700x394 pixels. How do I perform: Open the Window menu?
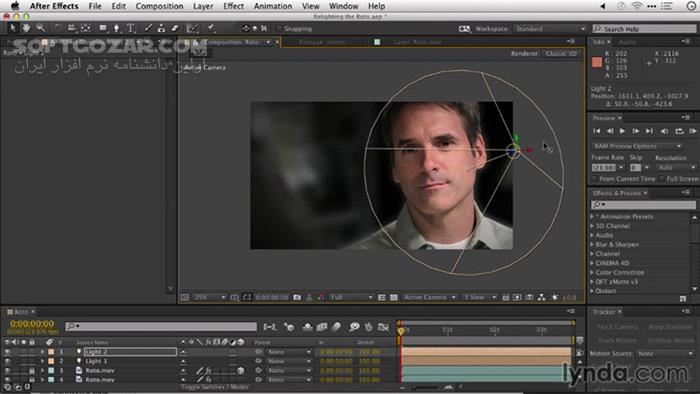344,6
